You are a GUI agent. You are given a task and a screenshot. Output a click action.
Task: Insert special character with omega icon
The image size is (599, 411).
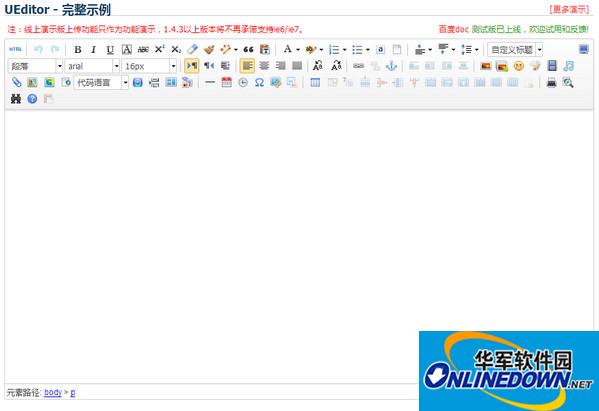[x=259, y=82]
